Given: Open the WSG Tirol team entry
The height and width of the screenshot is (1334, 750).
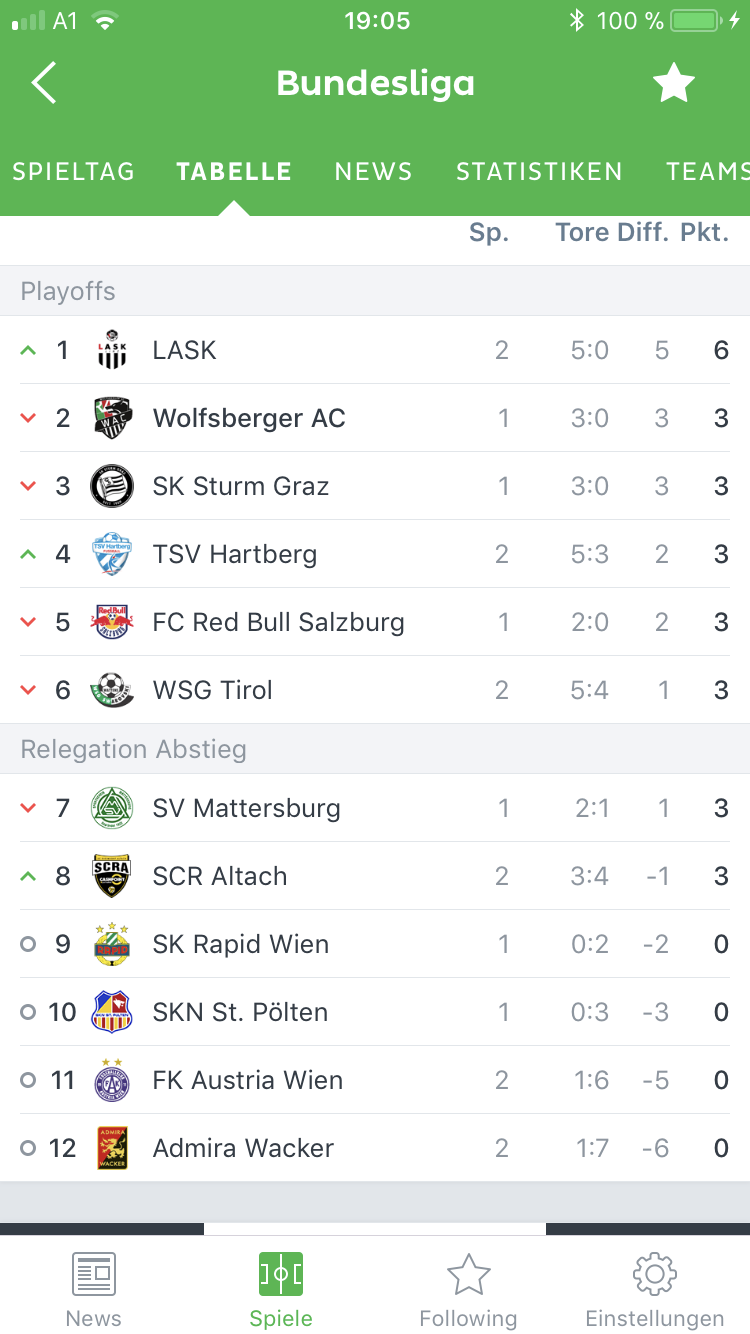Looking at the screenshot, I should pos(213,690).
